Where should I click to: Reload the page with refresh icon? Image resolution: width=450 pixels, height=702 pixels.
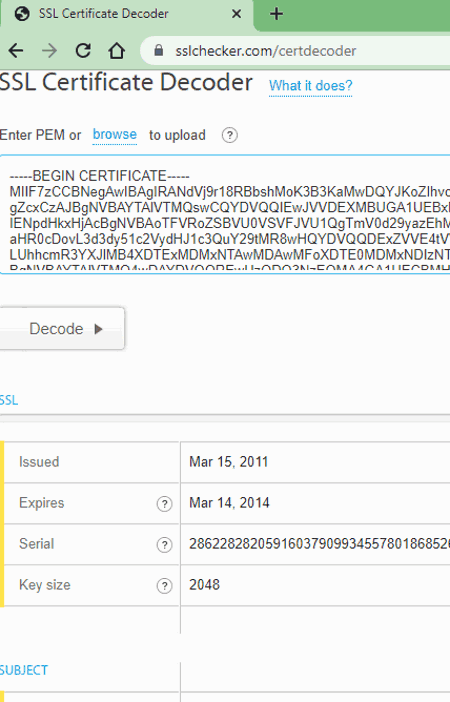(x=83, y=51)
